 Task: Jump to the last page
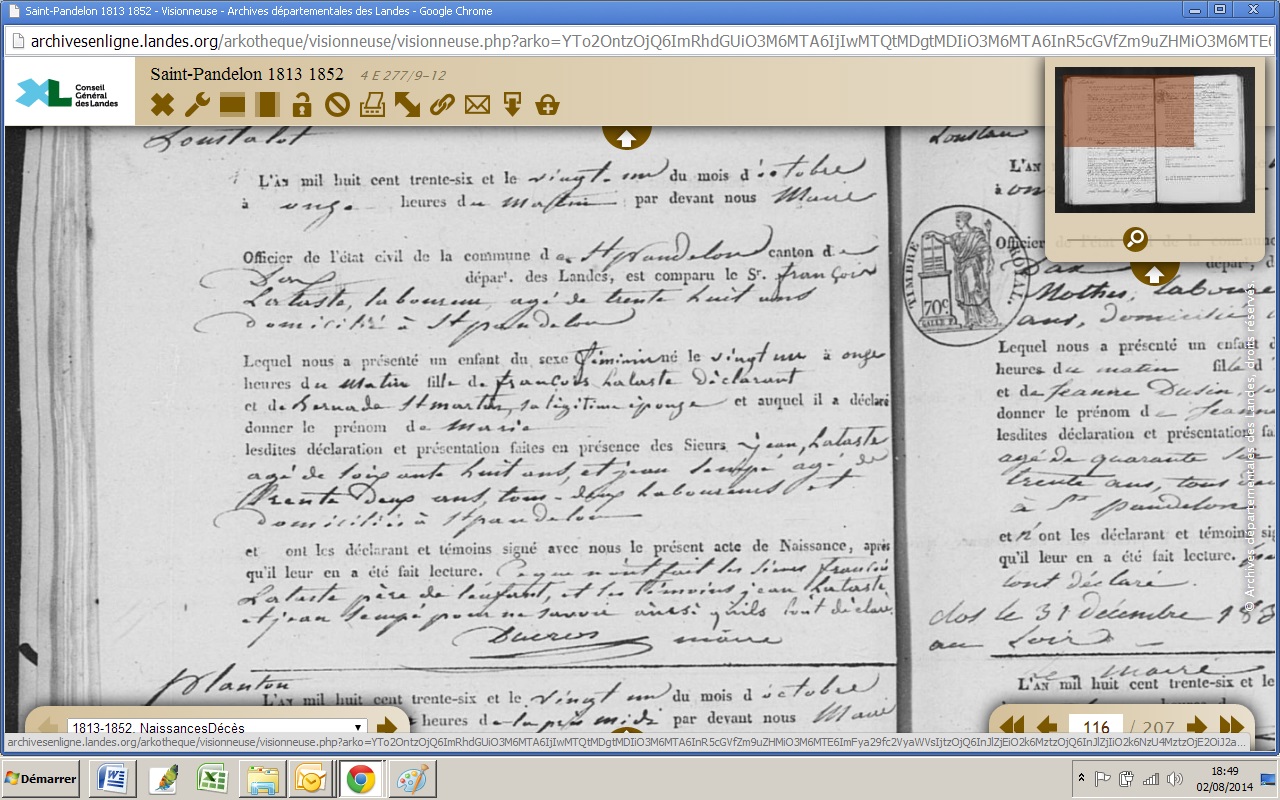pos(1232,726)
